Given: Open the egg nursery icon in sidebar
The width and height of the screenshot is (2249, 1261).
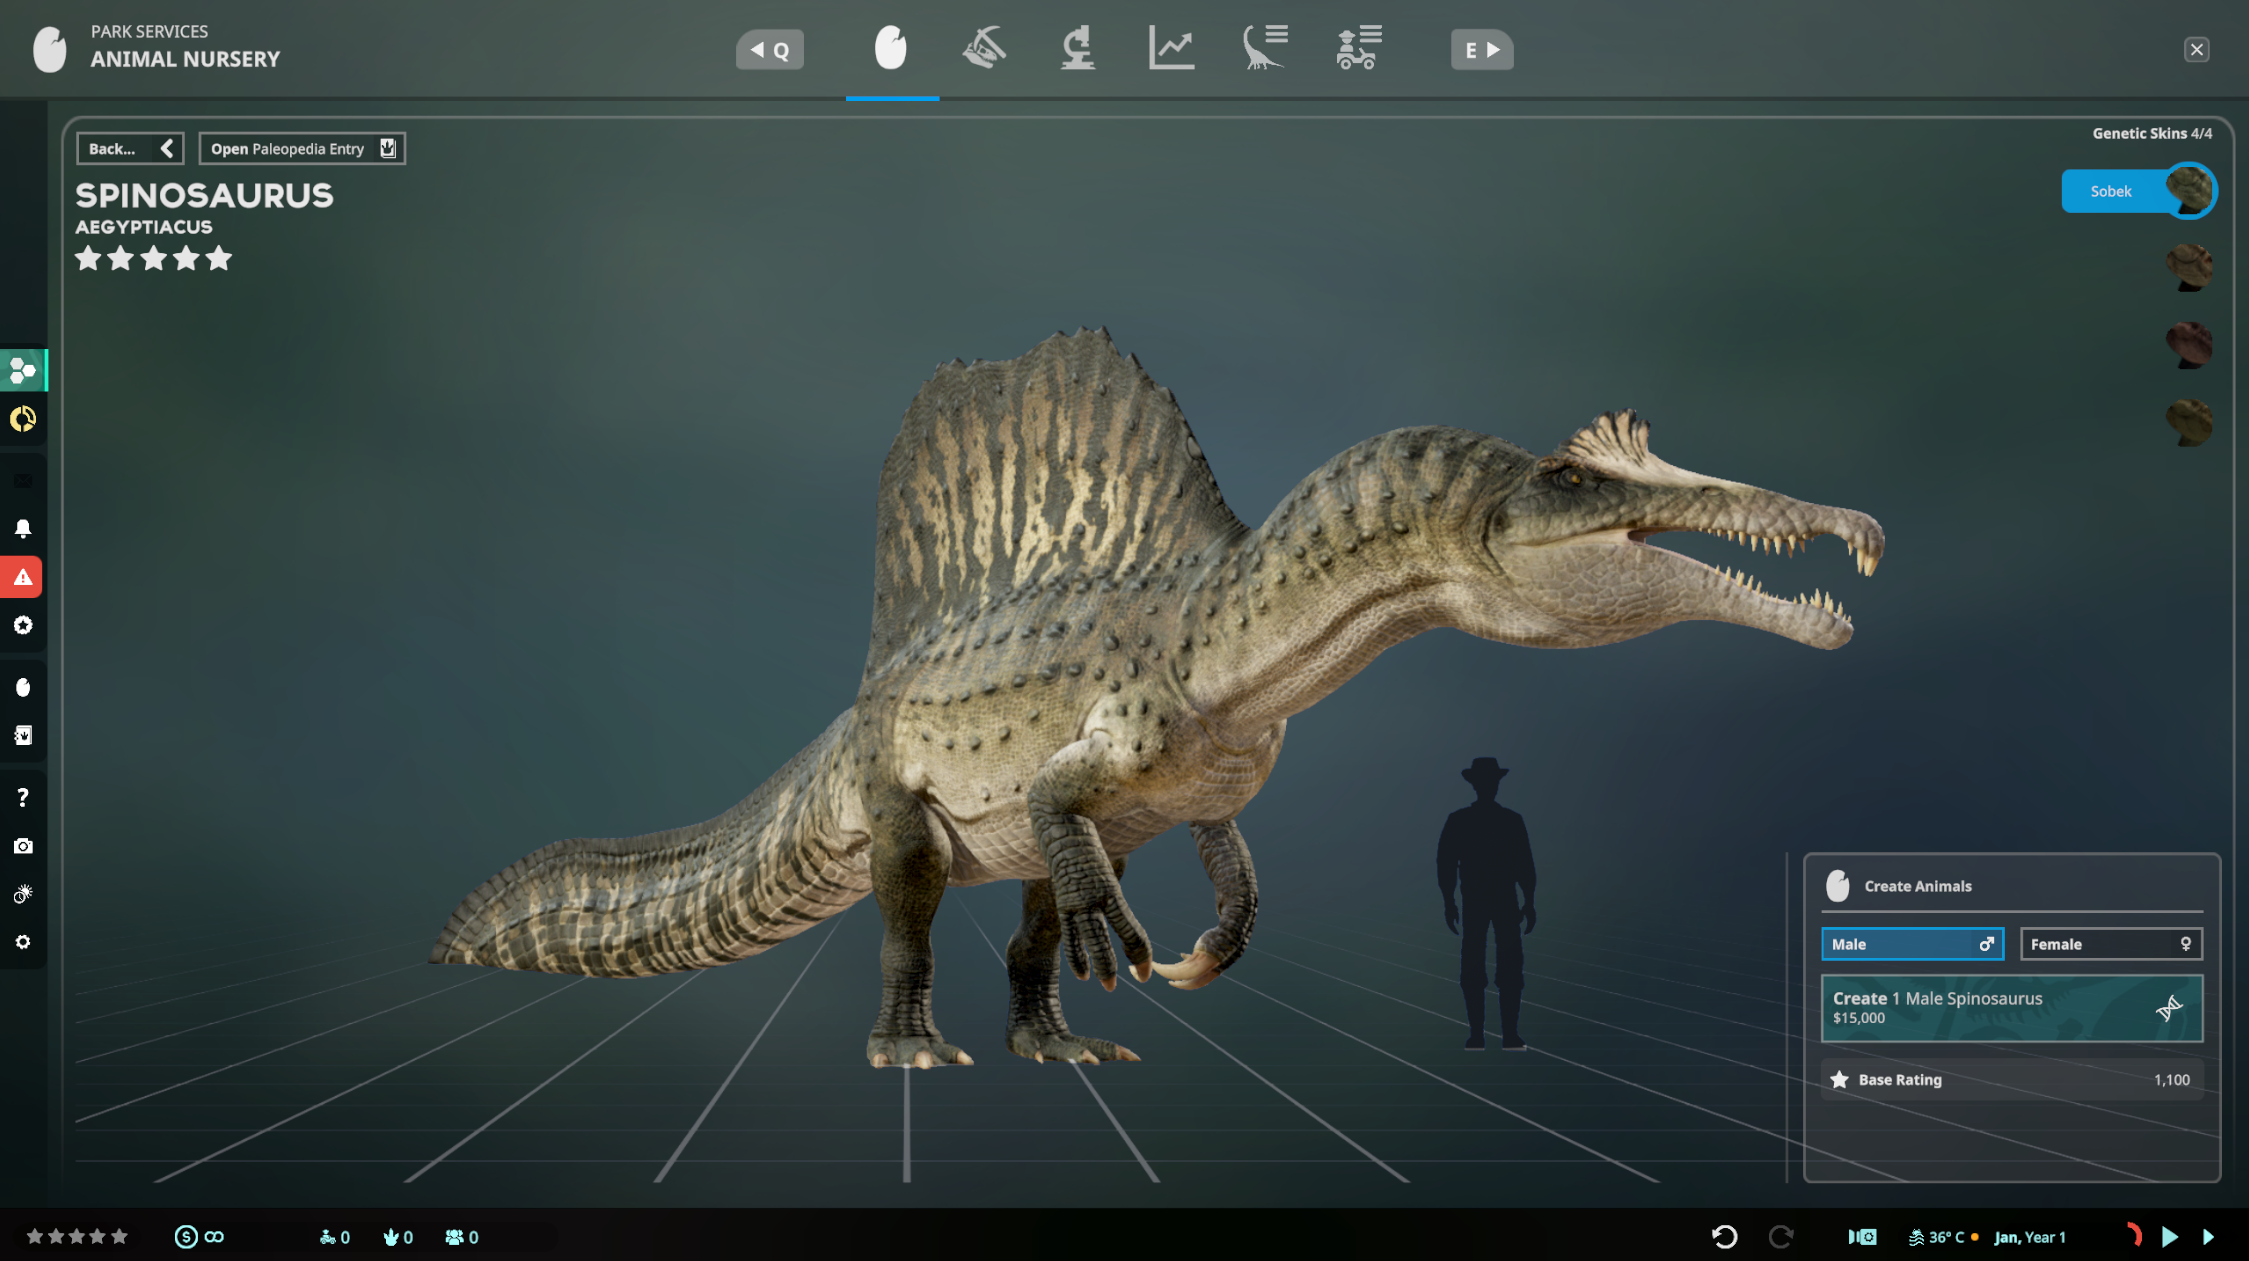Looking at the screenshot, I should click(x=23, y=687).
